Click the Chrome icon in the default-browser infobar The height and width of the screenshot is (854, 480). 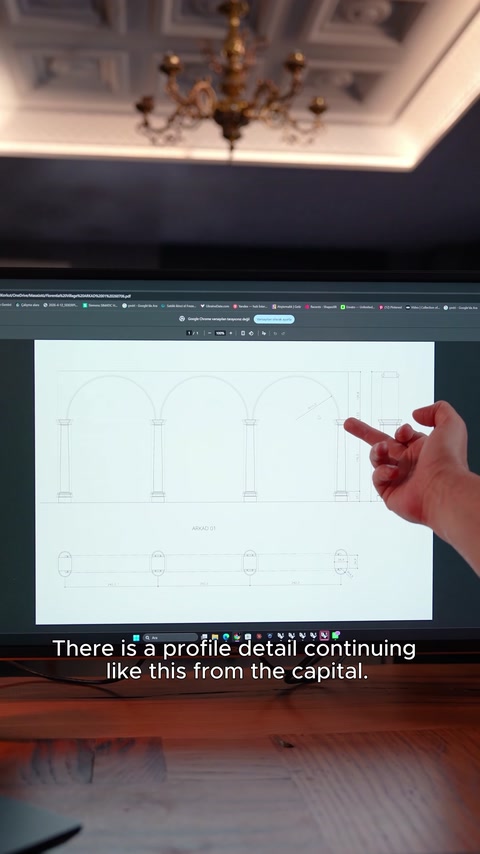click(x=182, y=319)
